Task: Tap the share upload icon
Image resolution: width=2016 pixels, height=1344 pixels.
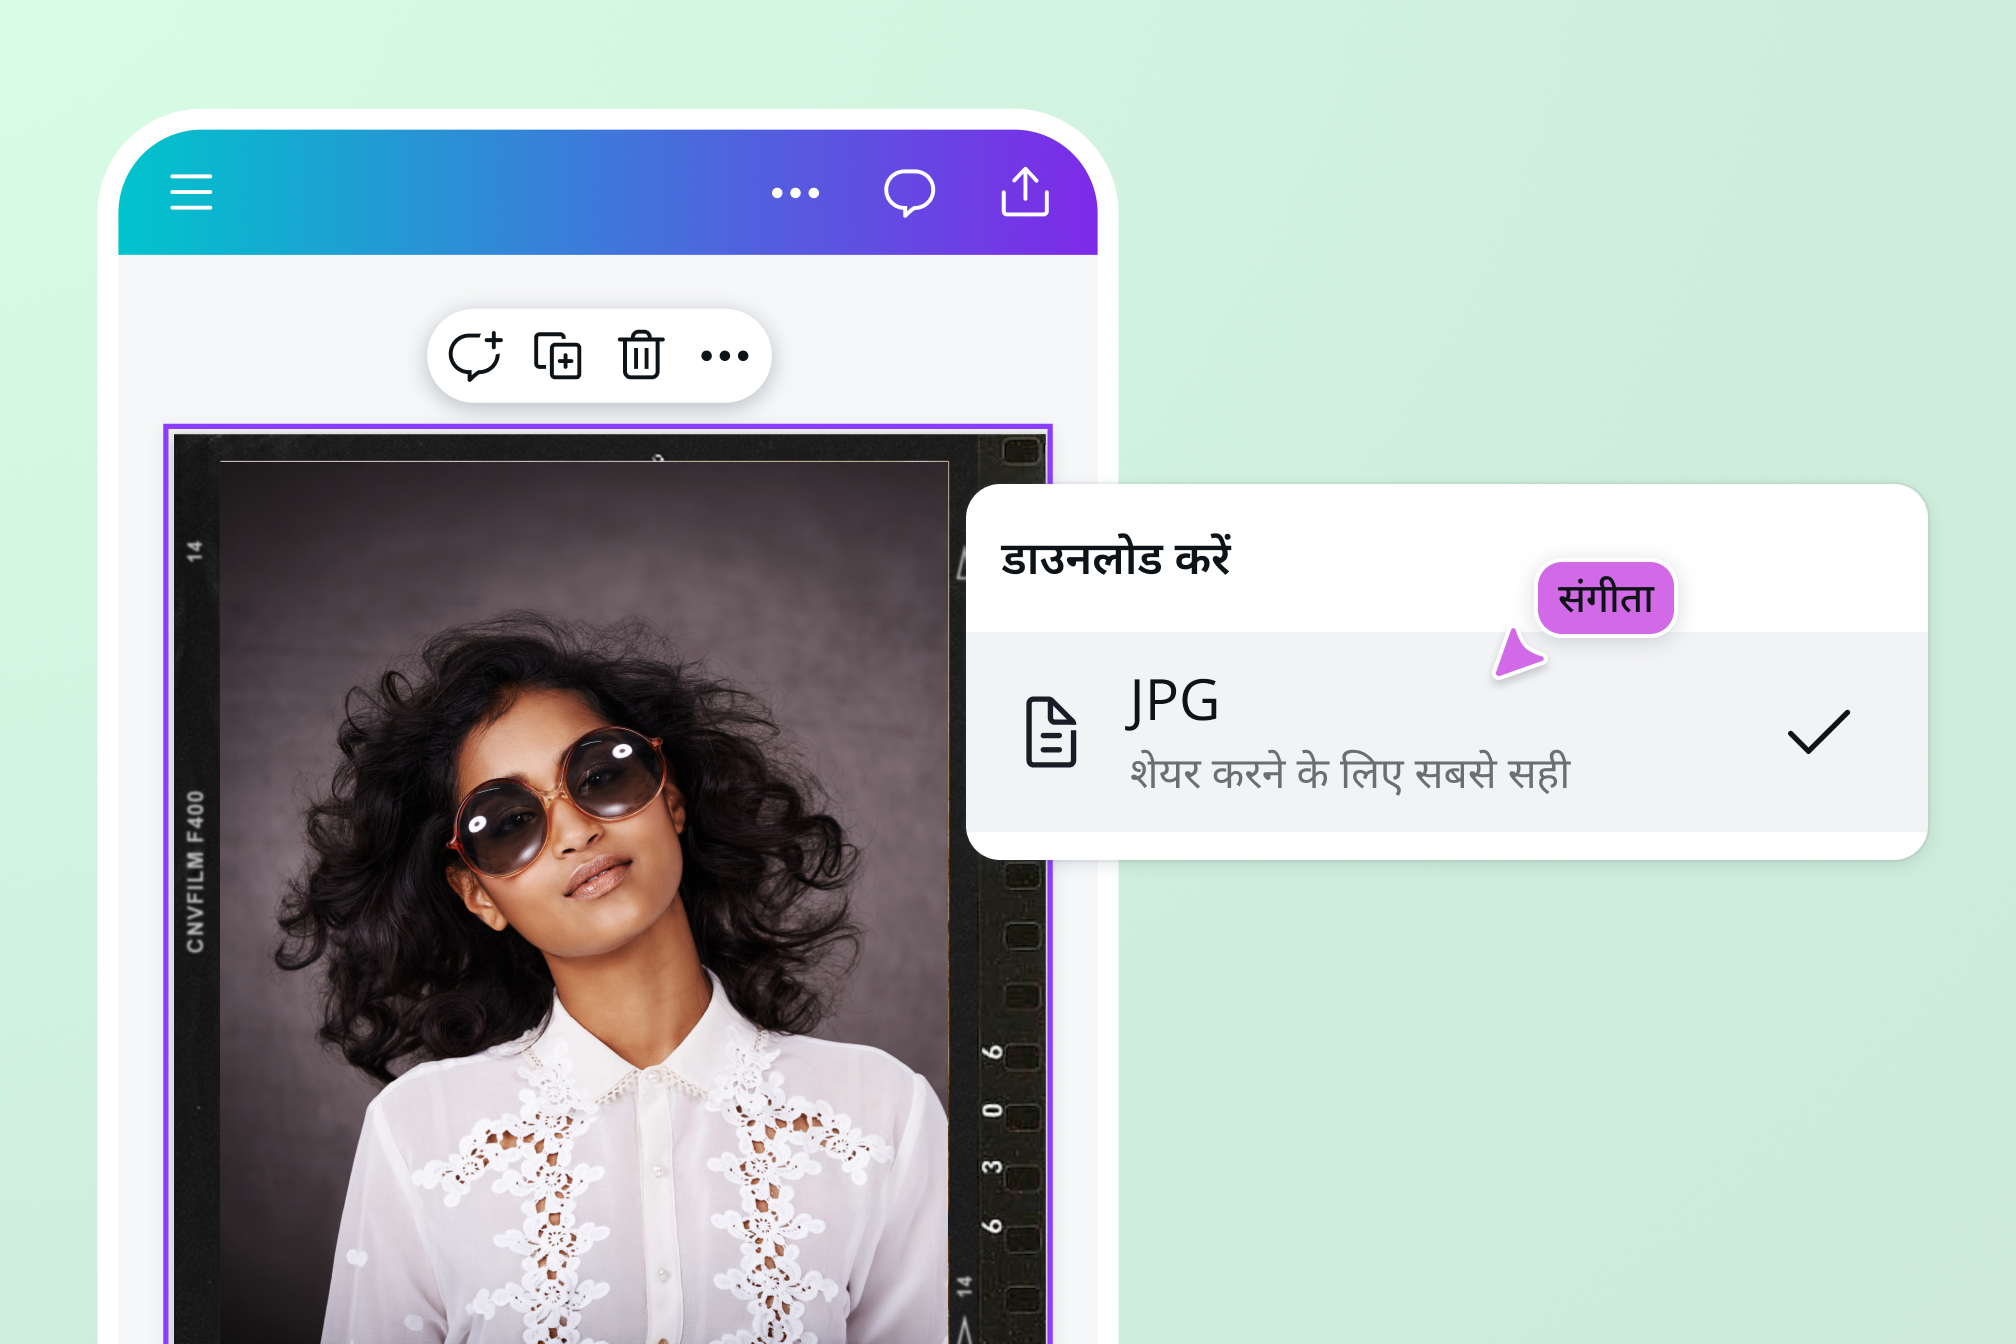Action: click(1025, 191)
